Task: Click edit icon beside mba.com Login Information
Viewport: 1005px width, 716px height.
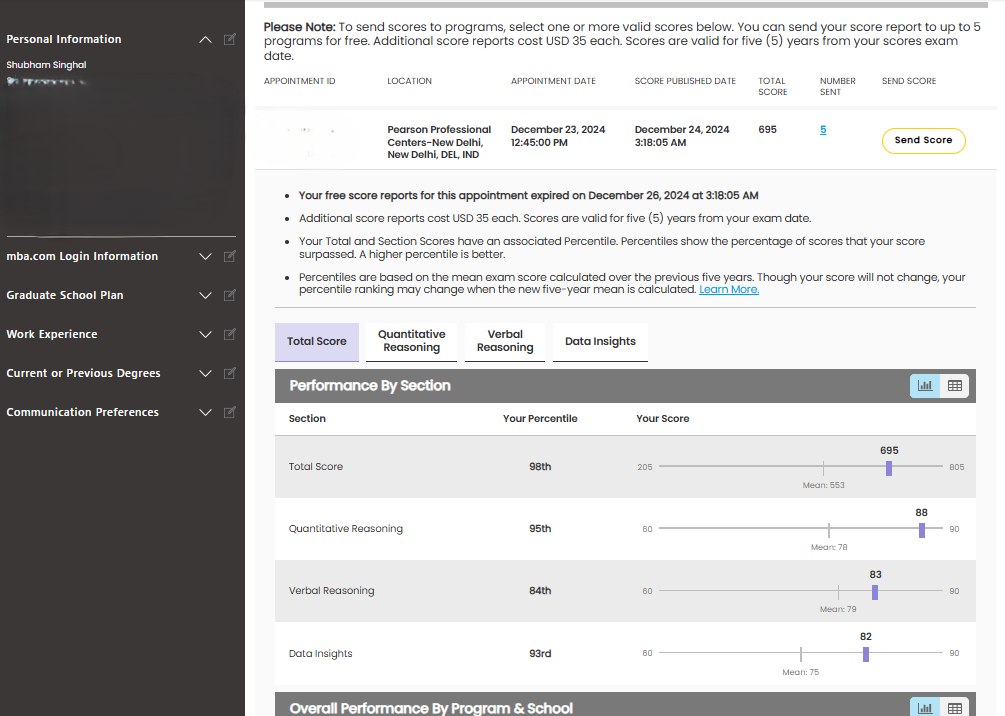Action: pos(230,257)
